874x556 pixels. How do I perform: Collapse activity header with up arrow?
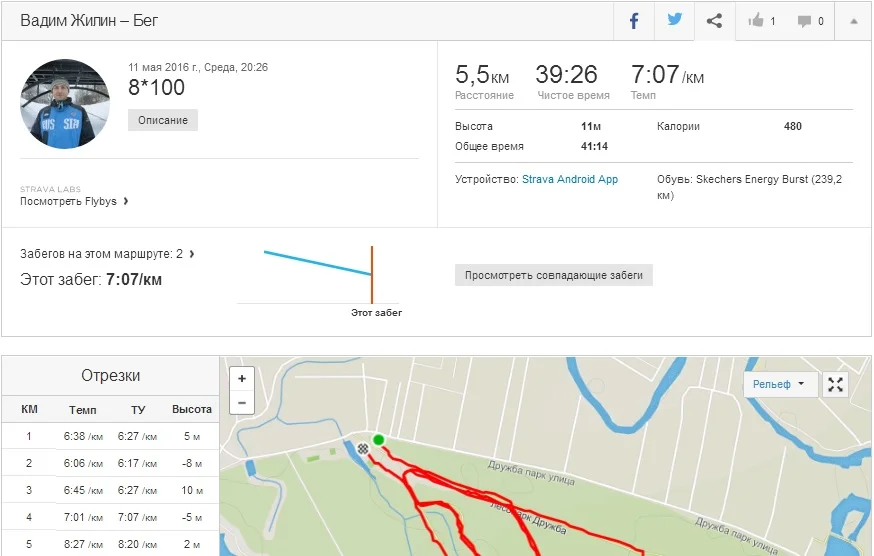(853, 21)
